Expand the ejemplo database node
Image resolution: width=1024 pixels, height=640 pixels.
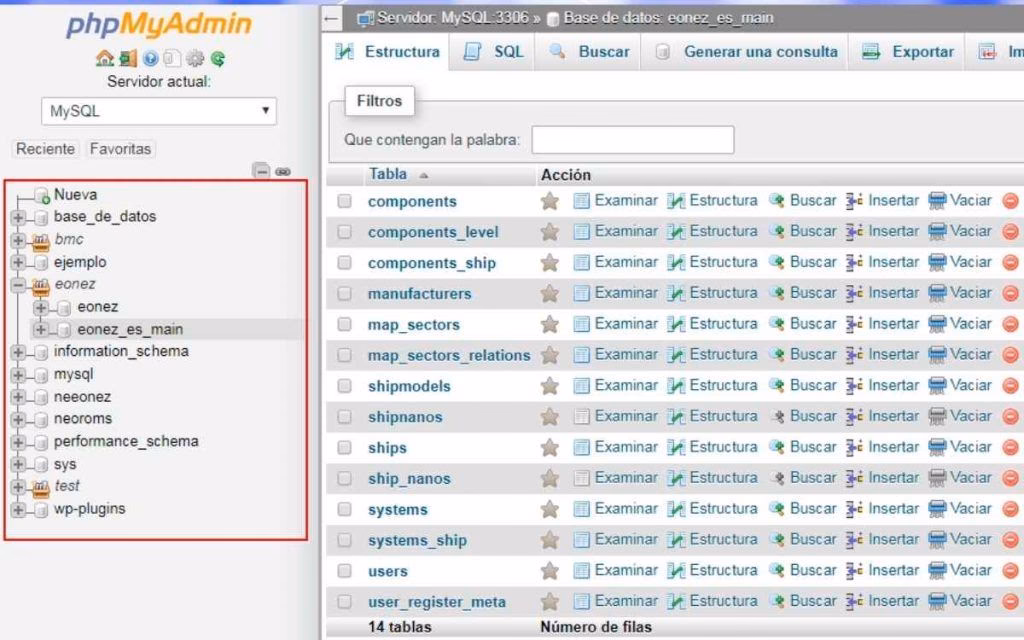tap(18, 263)
